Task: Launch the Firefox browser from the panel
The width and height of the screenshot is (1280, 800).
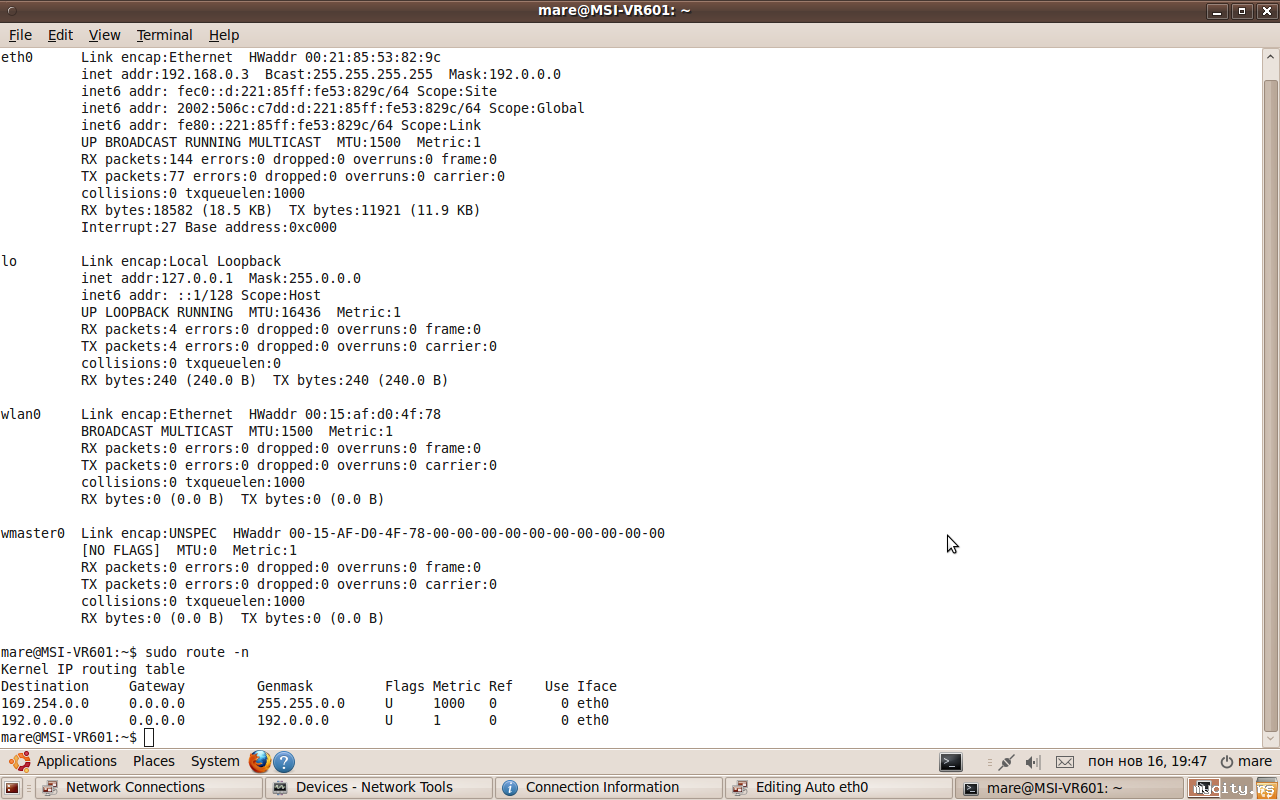Action: click(260, 761)
